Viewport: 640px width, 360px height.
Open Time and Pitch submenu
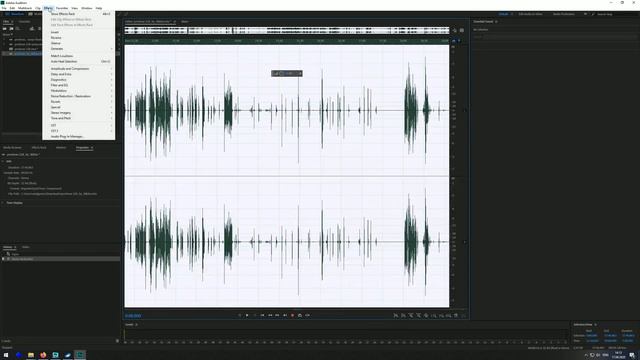(79, 118)
